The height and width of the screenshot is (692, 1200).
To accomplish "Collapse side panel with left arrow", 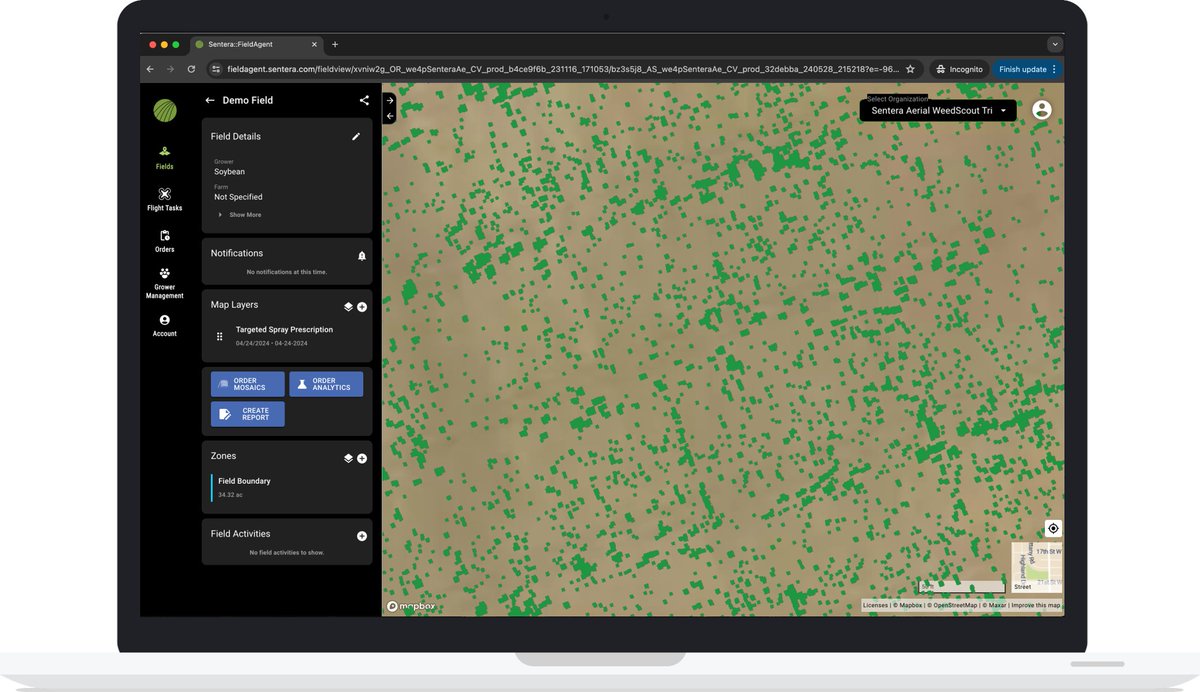I will [390, 116].
